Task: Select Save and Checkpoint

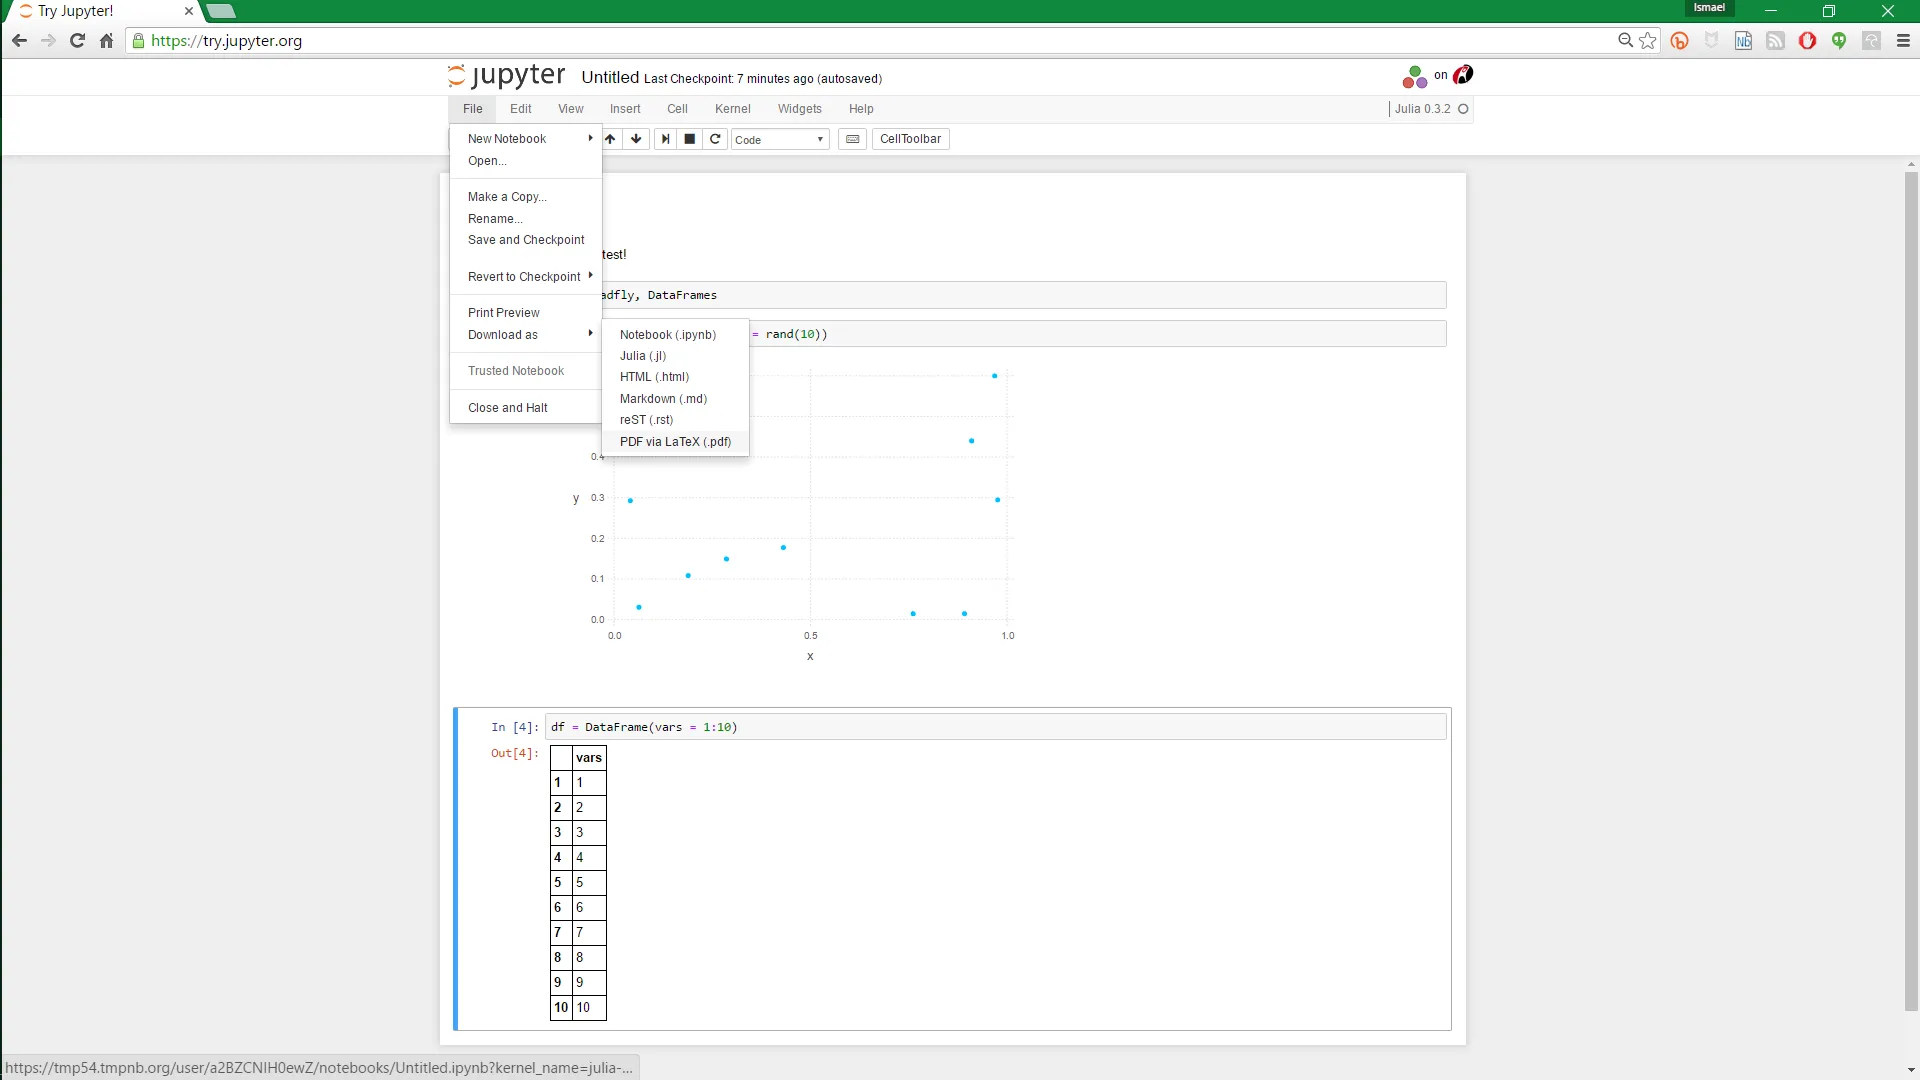Action: 526,240
